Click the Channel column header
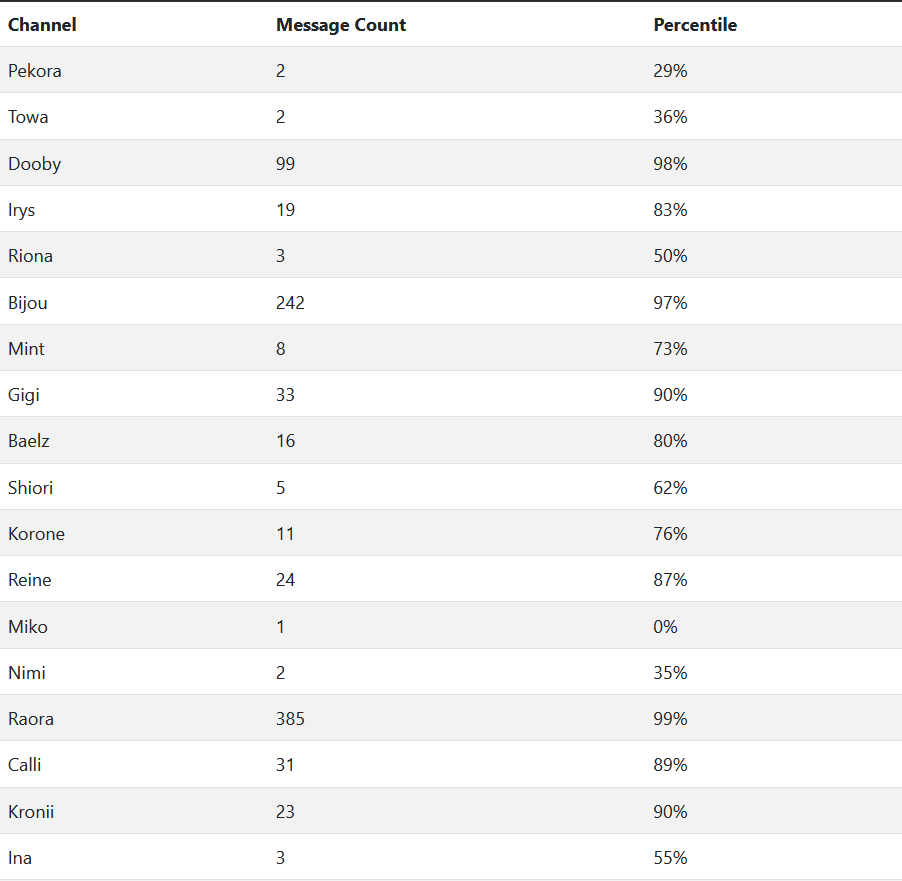The image size is (902, 881). click(x=42, y=25)
